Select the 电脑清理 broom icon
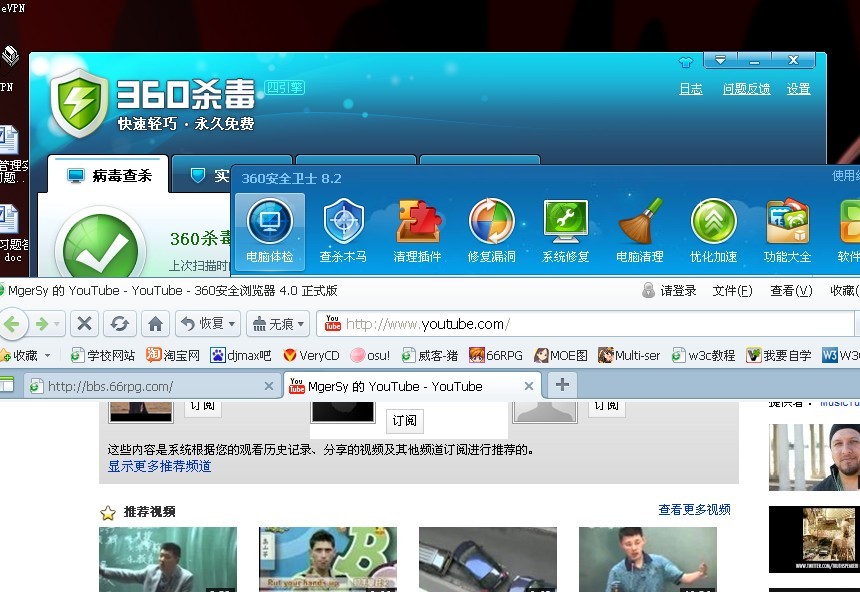 pos(640,232)
